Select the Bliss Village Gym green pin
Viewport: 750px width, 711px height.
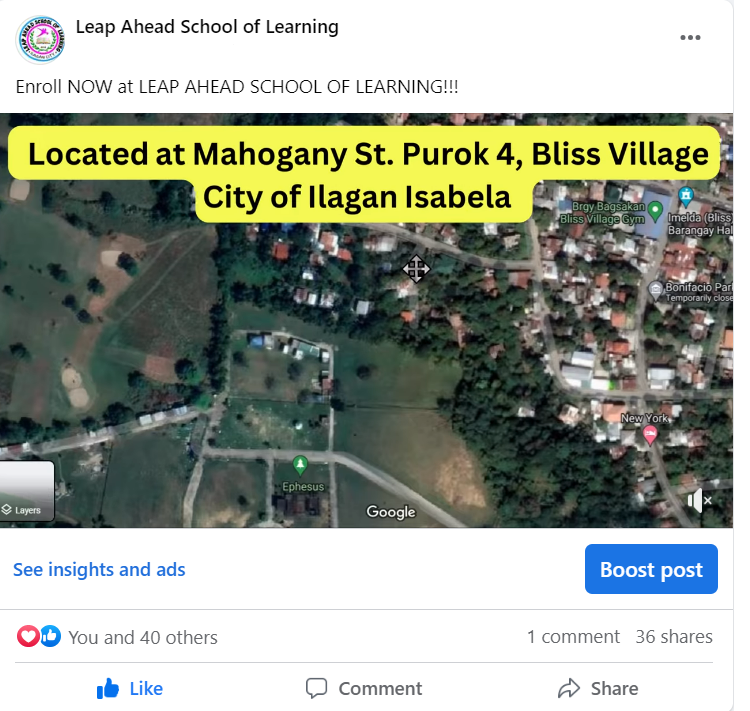click(x=654, y=210)
